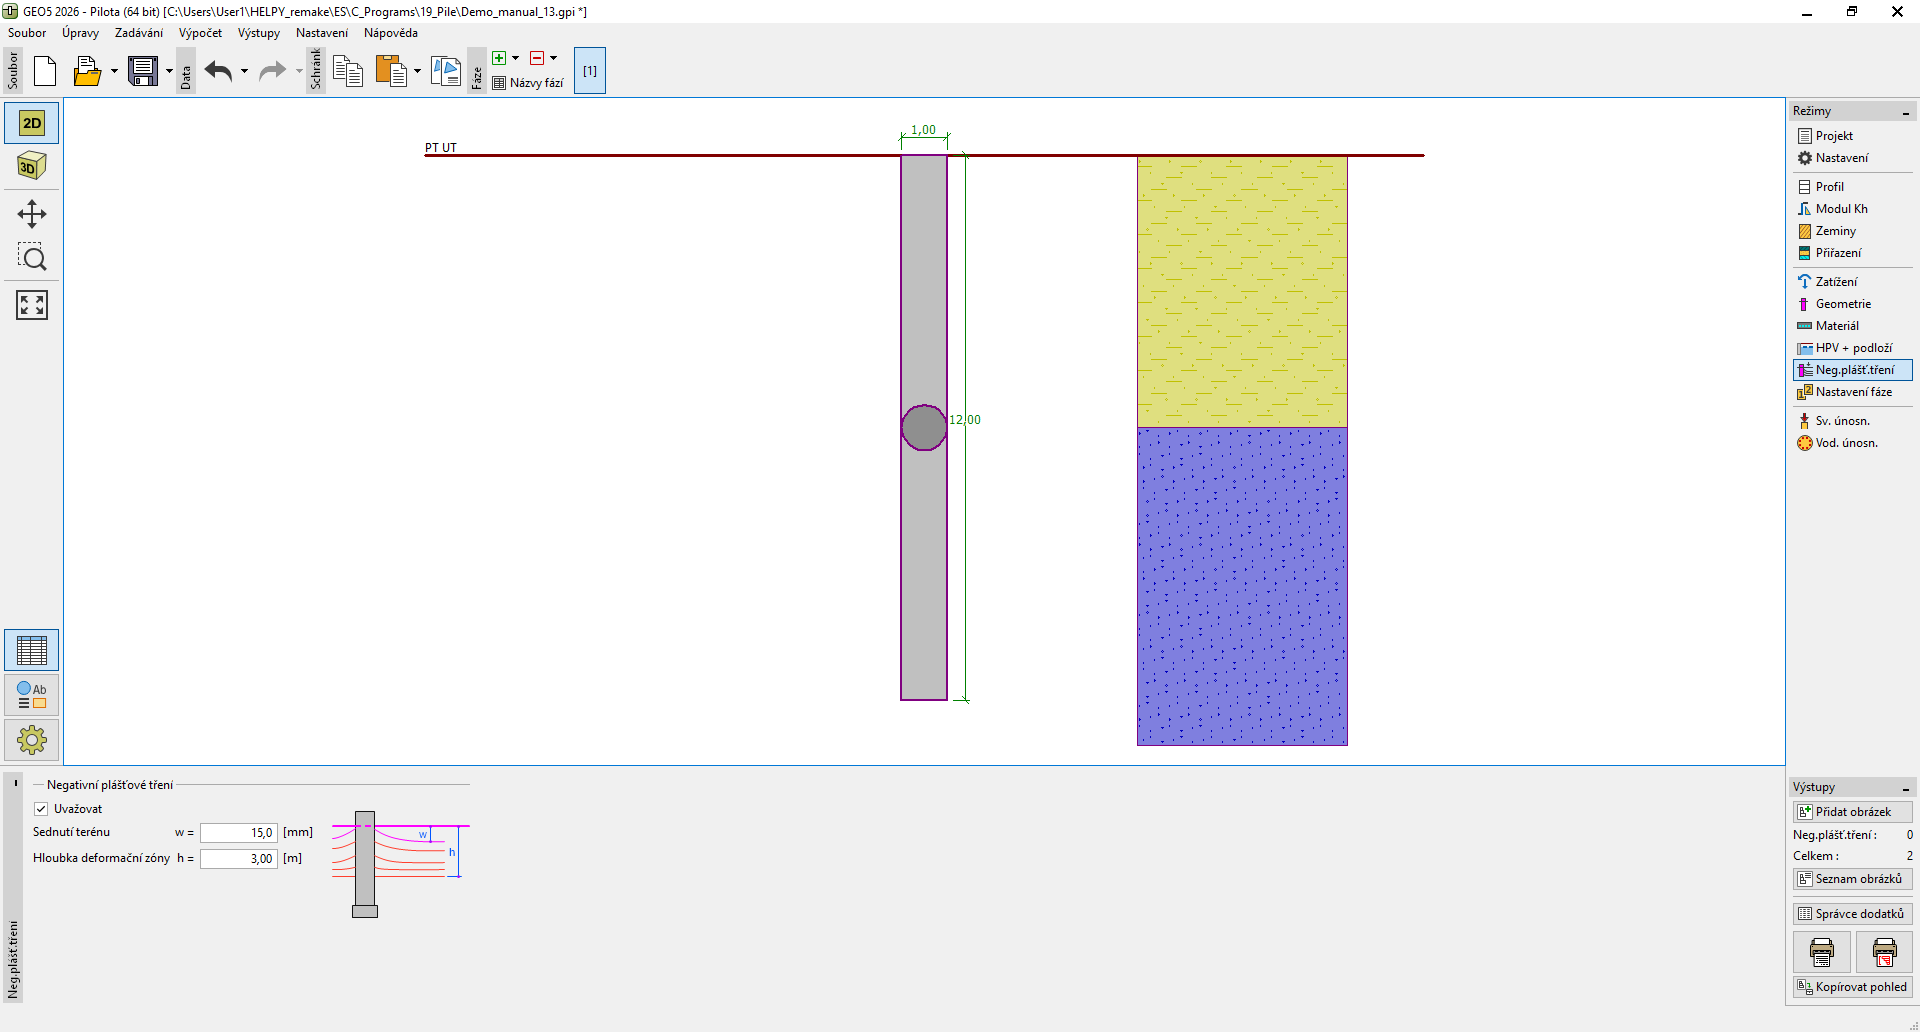Expand the open file dropdown arrow
This screenshot has height=1032, width=1920.
pos(114,71)
